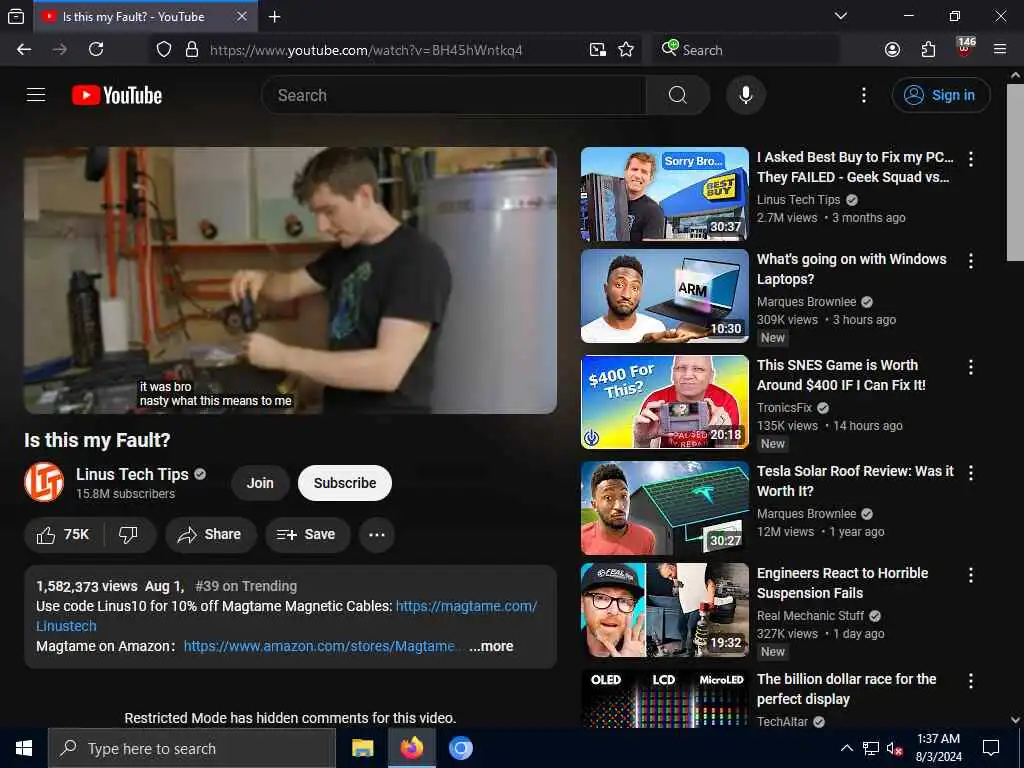Open Firefox View icon in tab bar
The height and width of the screenshot is (768, 1024).
coord(16,17)
